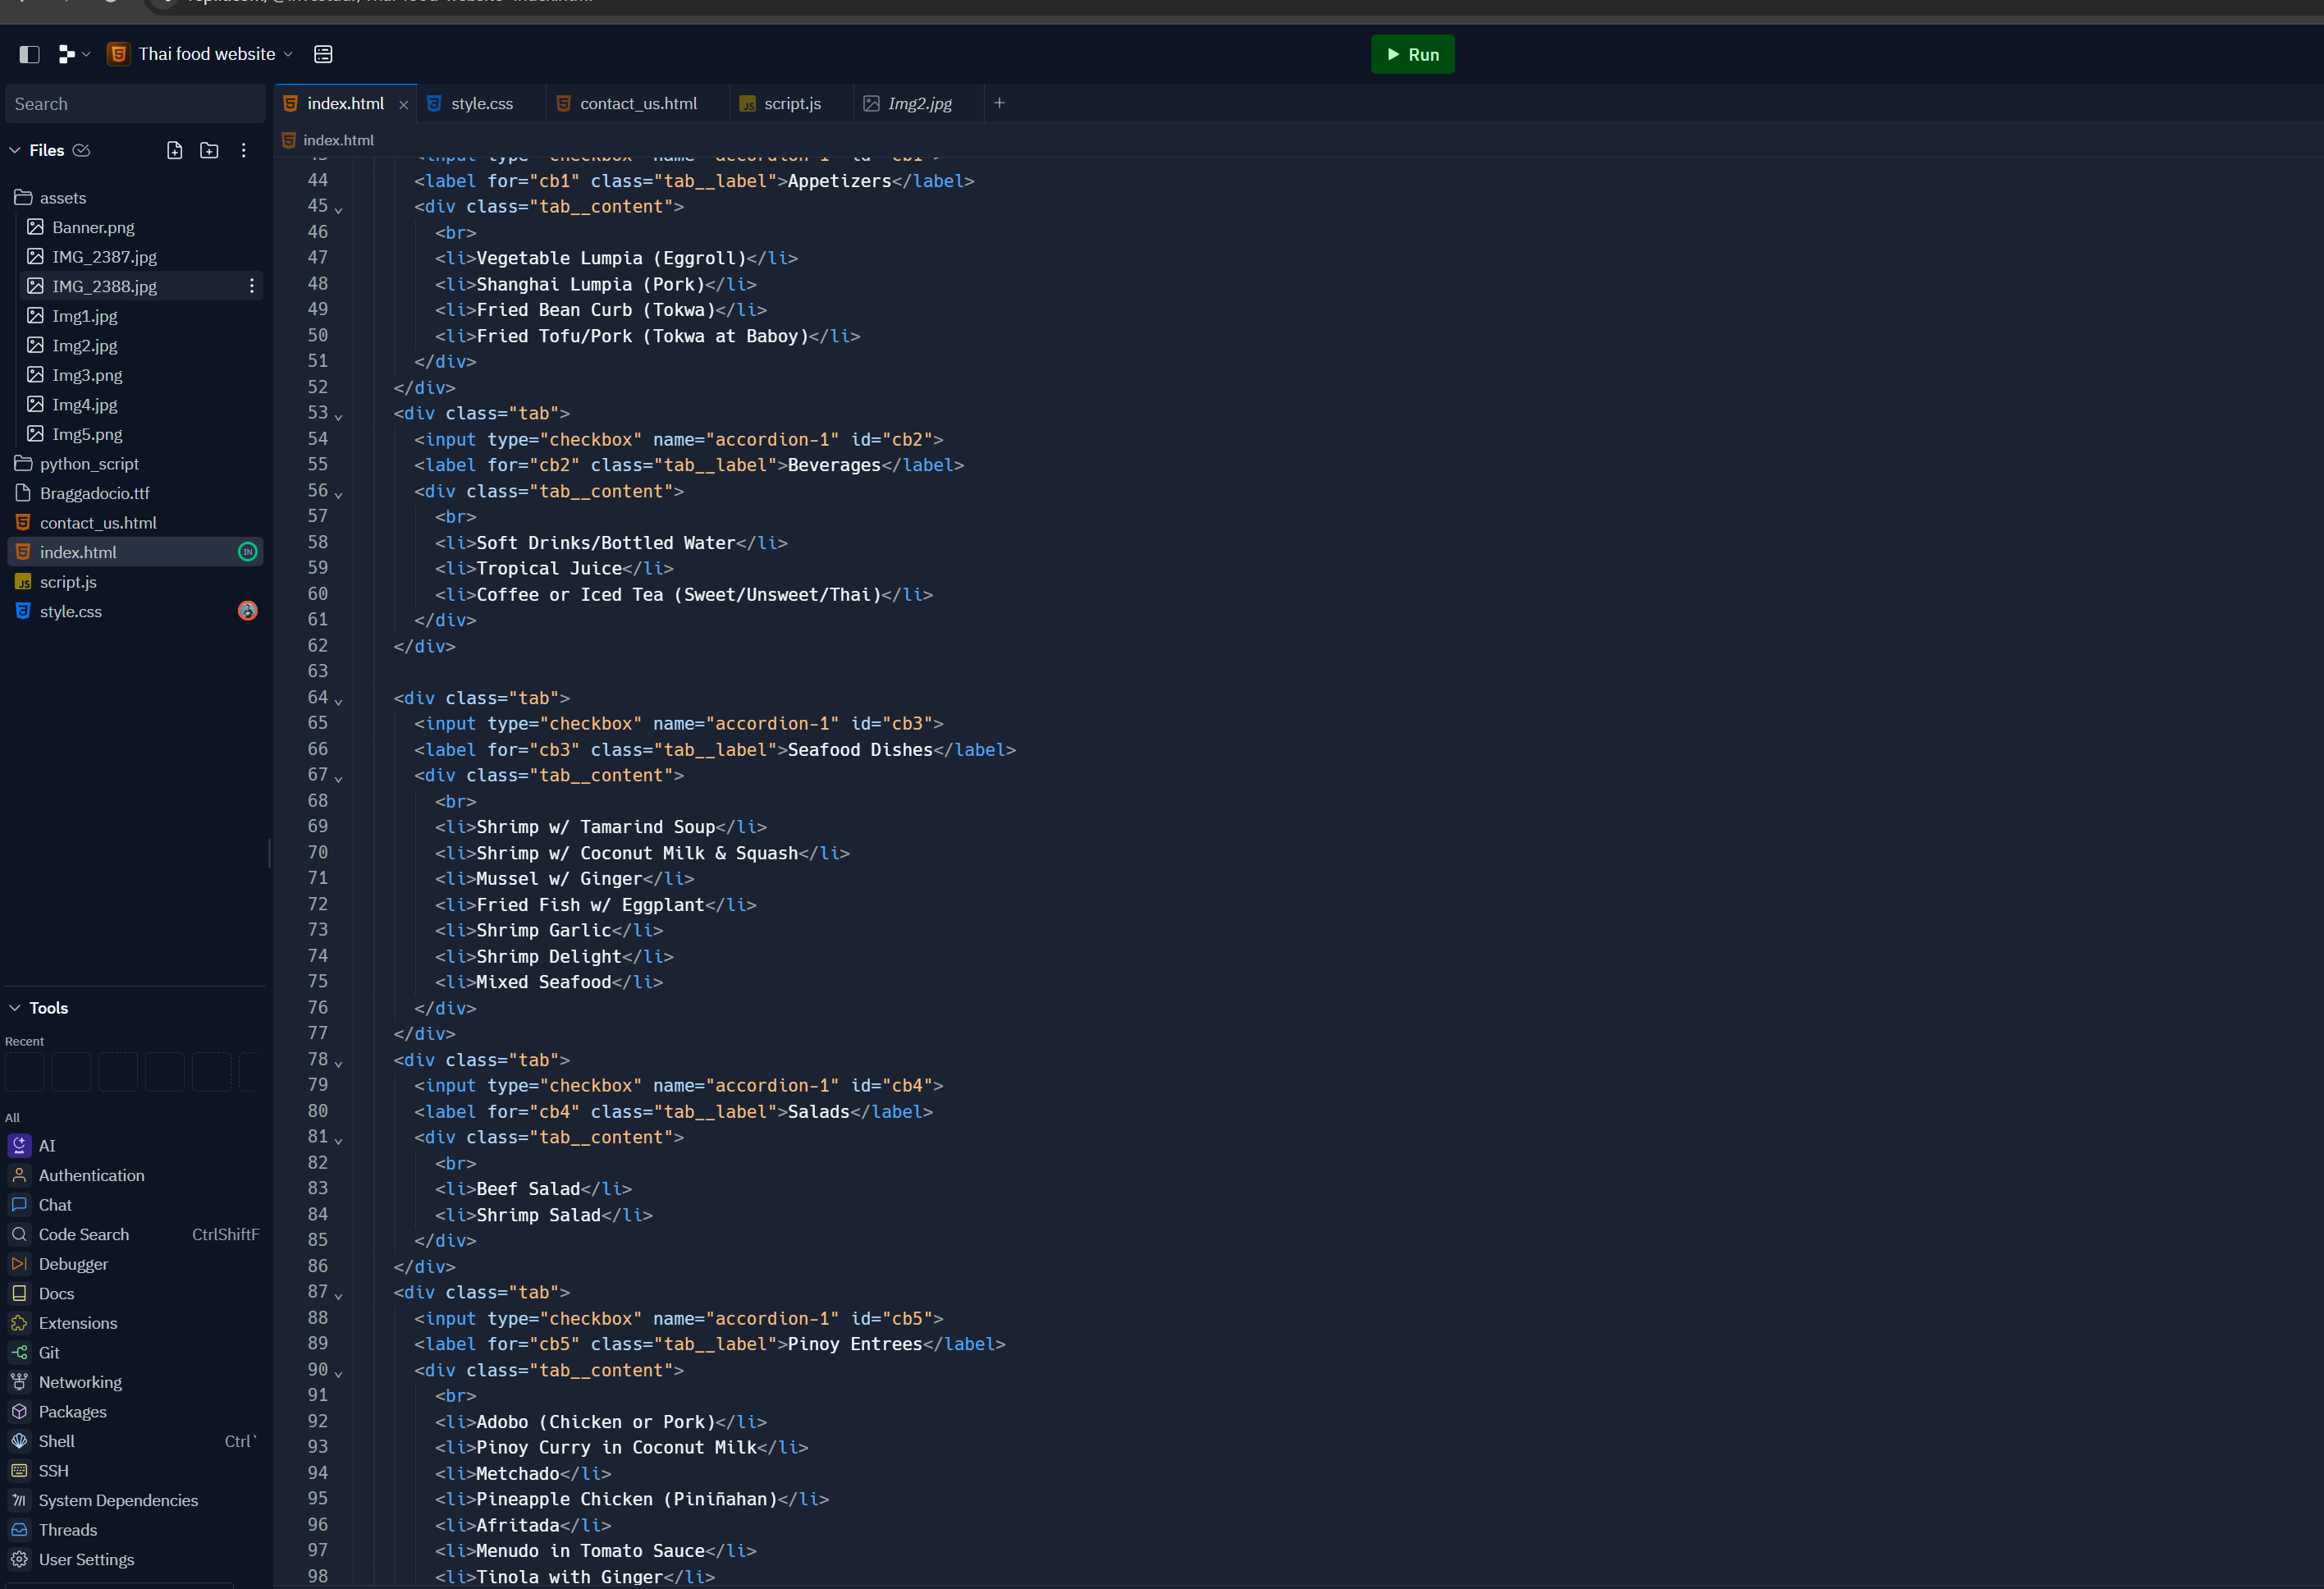The height and width of the screenshot is (1589, 2324).
Task: Open the Files panel three-dot menu
Action: [244, 150]
